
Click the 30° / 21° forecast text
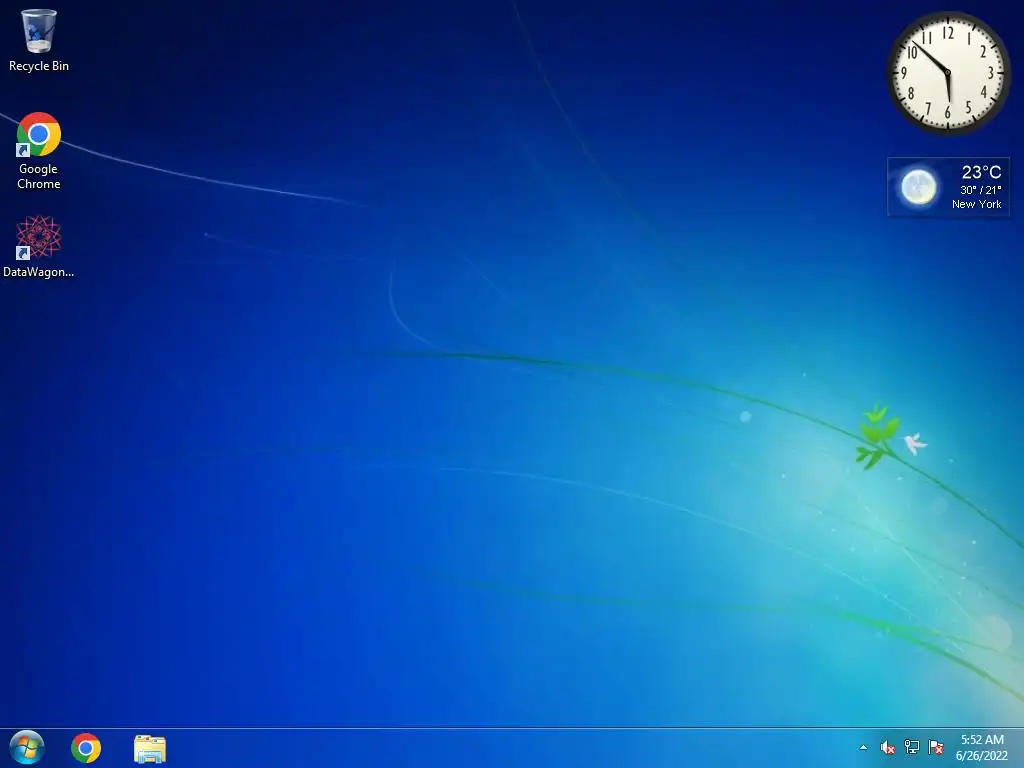980,190
